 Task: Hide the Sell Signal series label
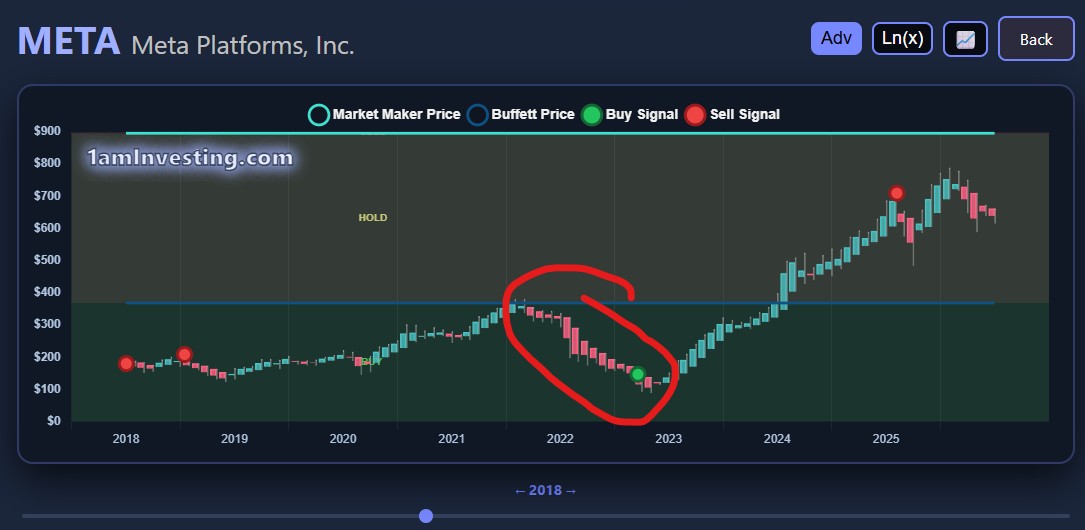(744, 115)
